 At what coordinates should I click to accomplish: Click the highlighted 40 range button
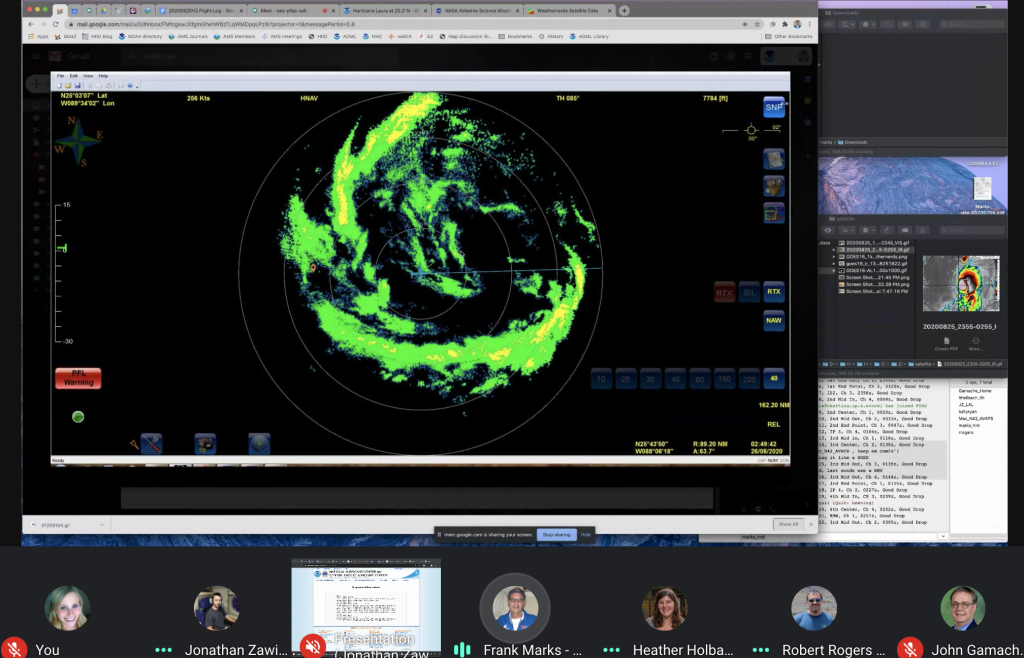click(774, 379)
